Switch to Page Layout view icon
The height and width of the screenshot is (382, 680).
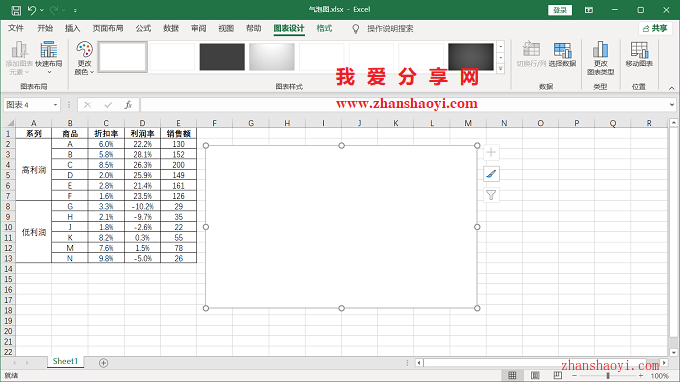pos(535,375)
